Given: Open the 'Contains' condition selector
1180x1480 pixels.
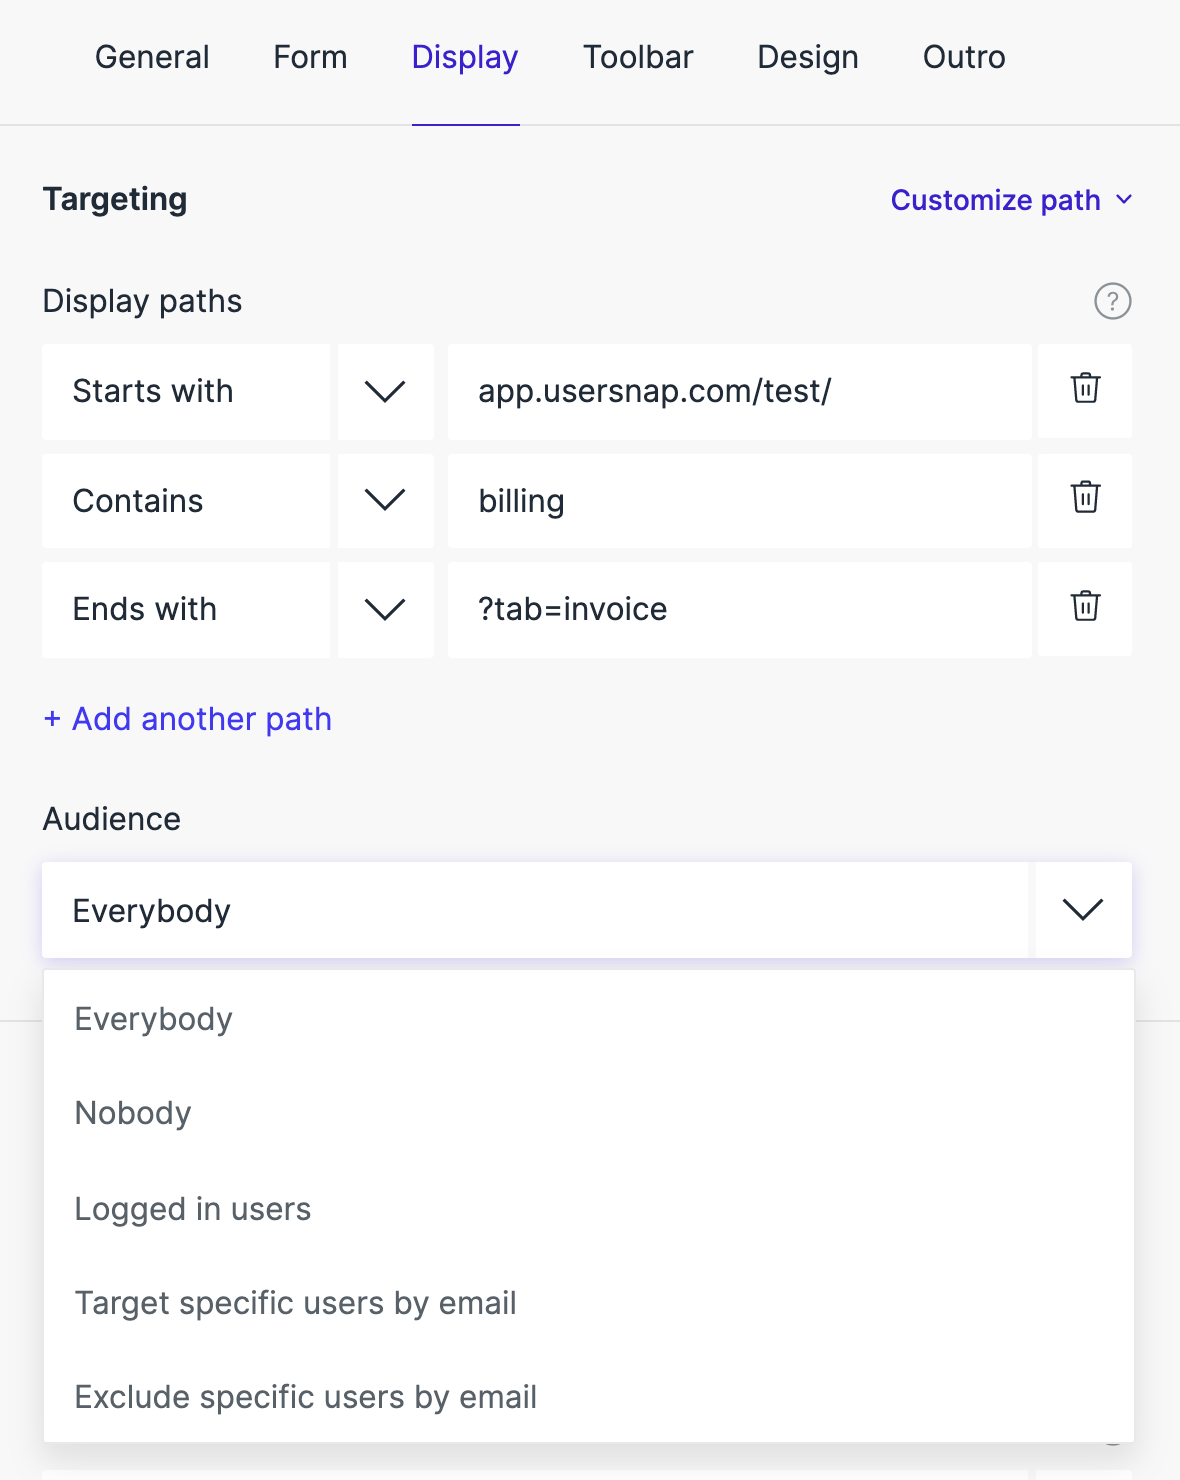Looking at the screenshot, I should point(385,500).
